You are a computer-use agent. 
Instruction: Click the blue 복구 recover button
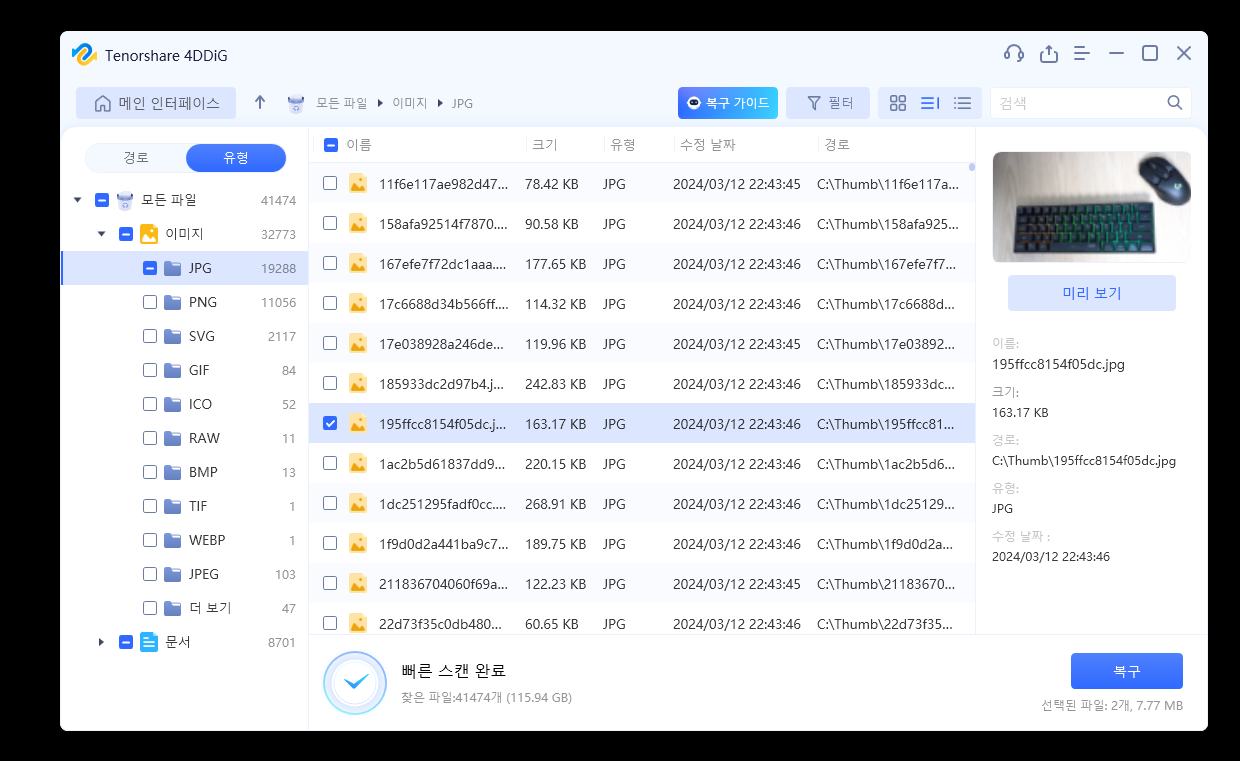pos(1127,671)
